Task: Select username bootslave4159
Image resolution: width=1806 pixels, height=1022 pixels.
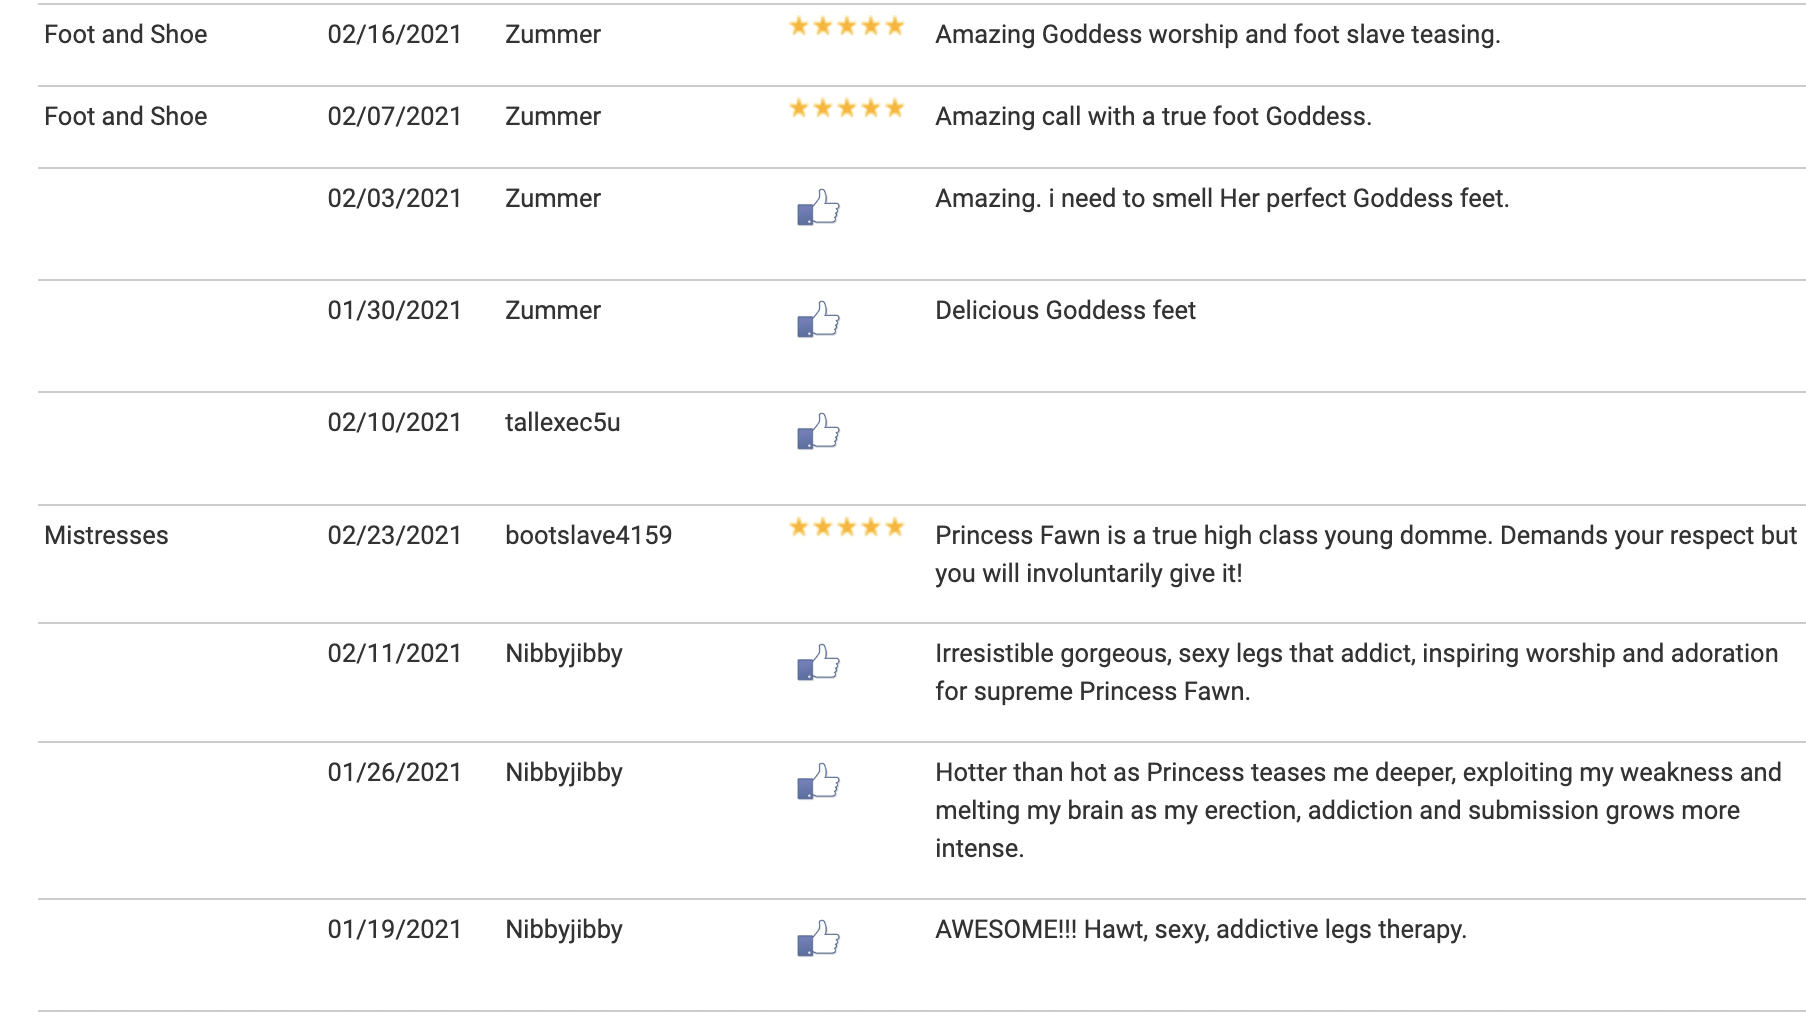Action: tap(588, 536)
